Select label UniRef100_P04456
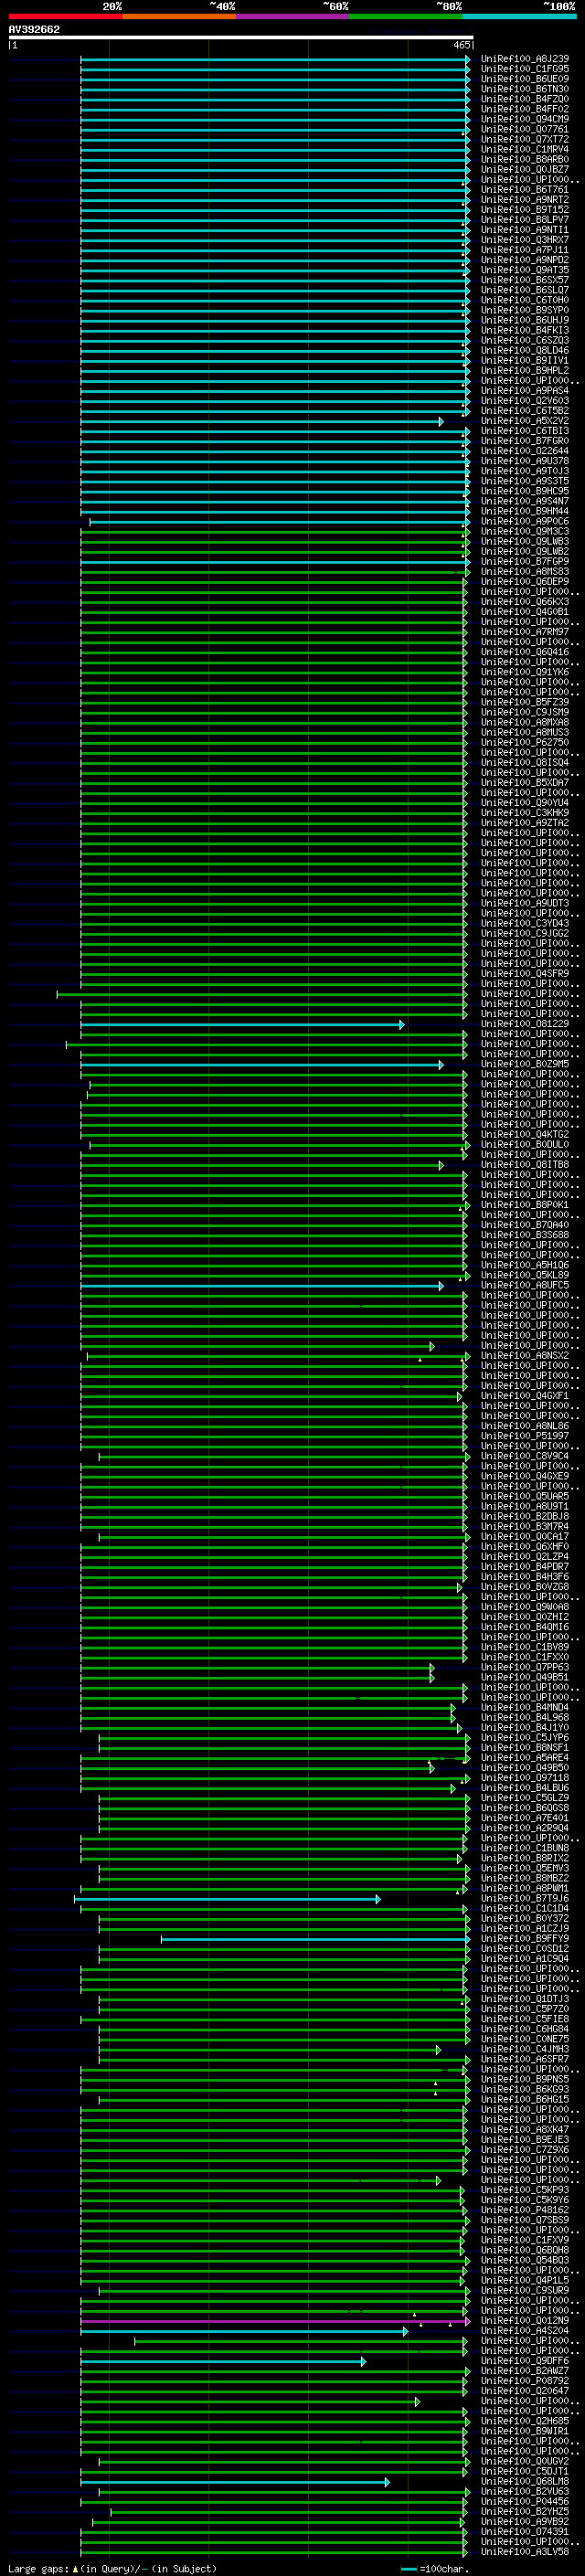 [x=525, y=2501]
